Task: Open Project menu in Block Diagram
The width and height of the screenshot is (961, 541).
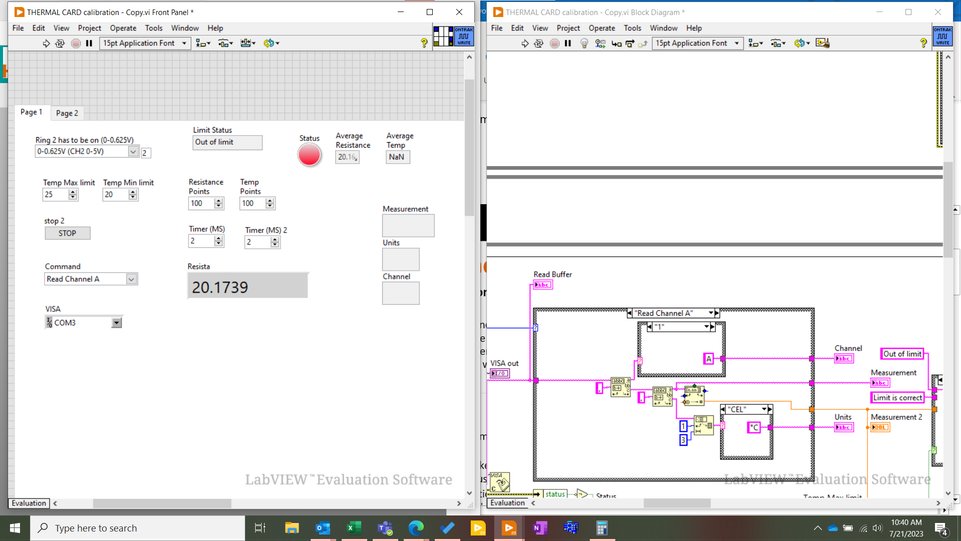Action: tap(568, 28)
